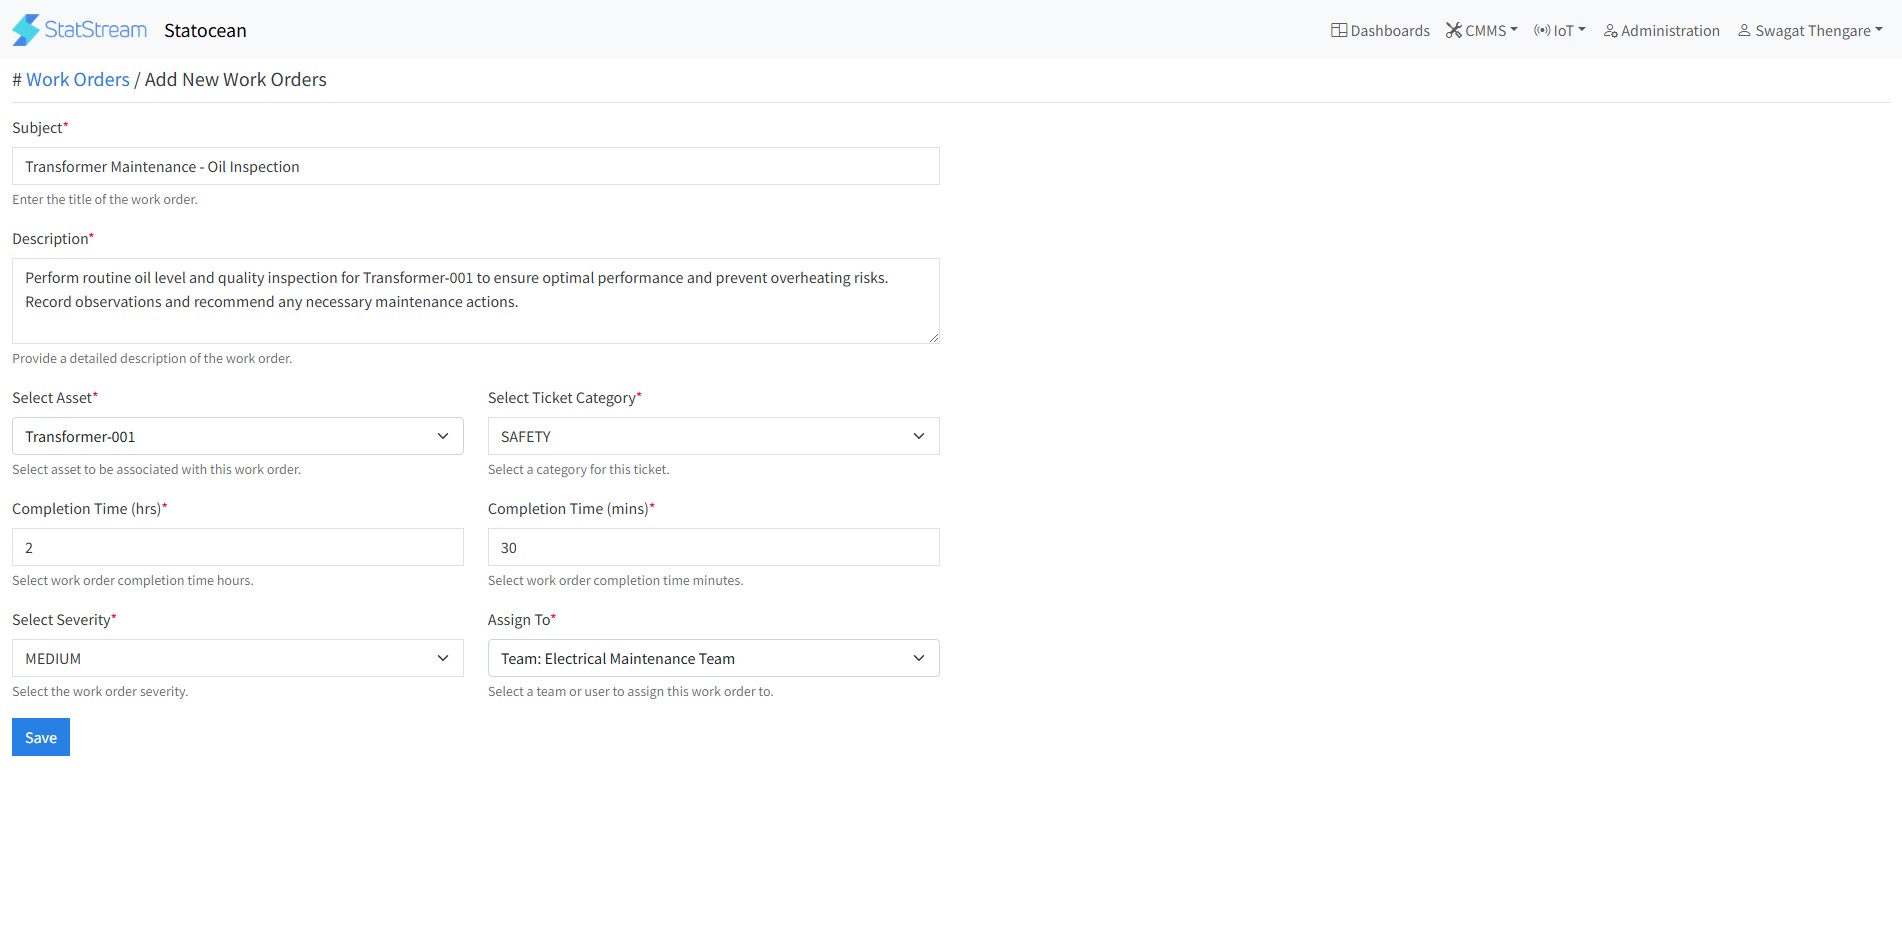Open the Assign To dropdown
This screenshot has height=945, width=1902.
713,658
